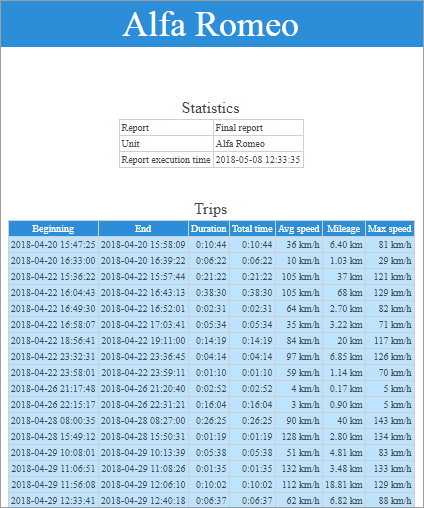Screen dimensions: 424x508
Task: Select the Beginning column header
Action: coord(53,229)
